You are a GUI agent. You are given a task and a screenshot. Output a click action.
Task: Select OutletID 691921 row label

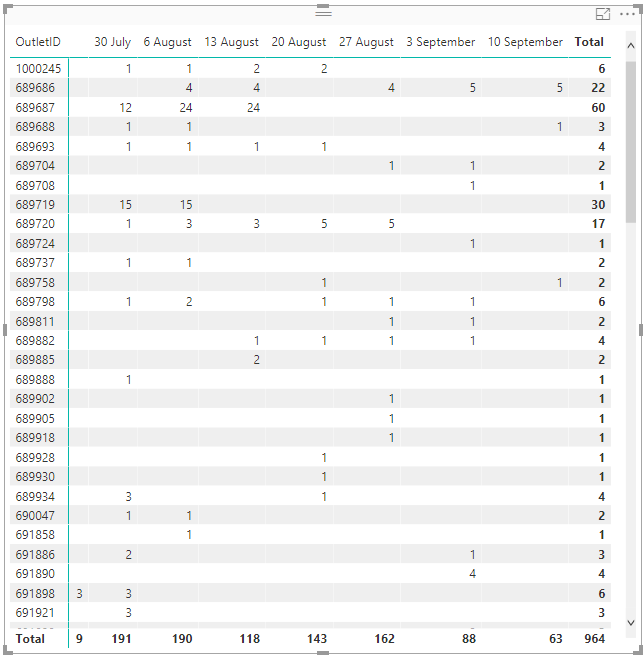click(35, 613)
